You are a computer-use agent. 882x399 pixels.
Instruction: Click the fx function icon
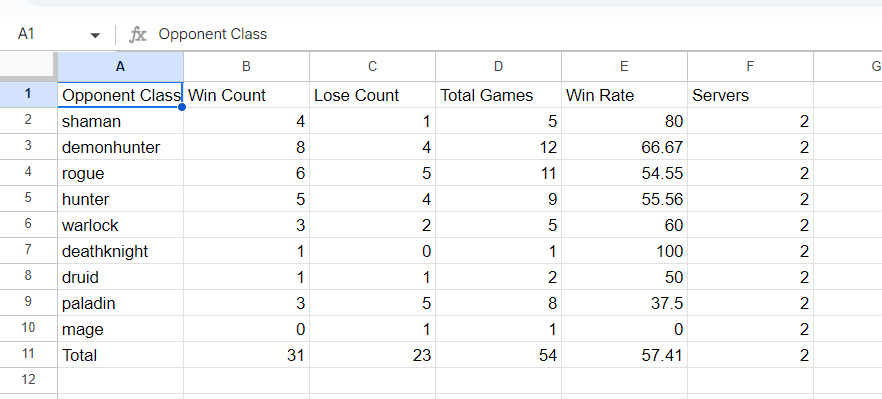(x=137, y=34)
